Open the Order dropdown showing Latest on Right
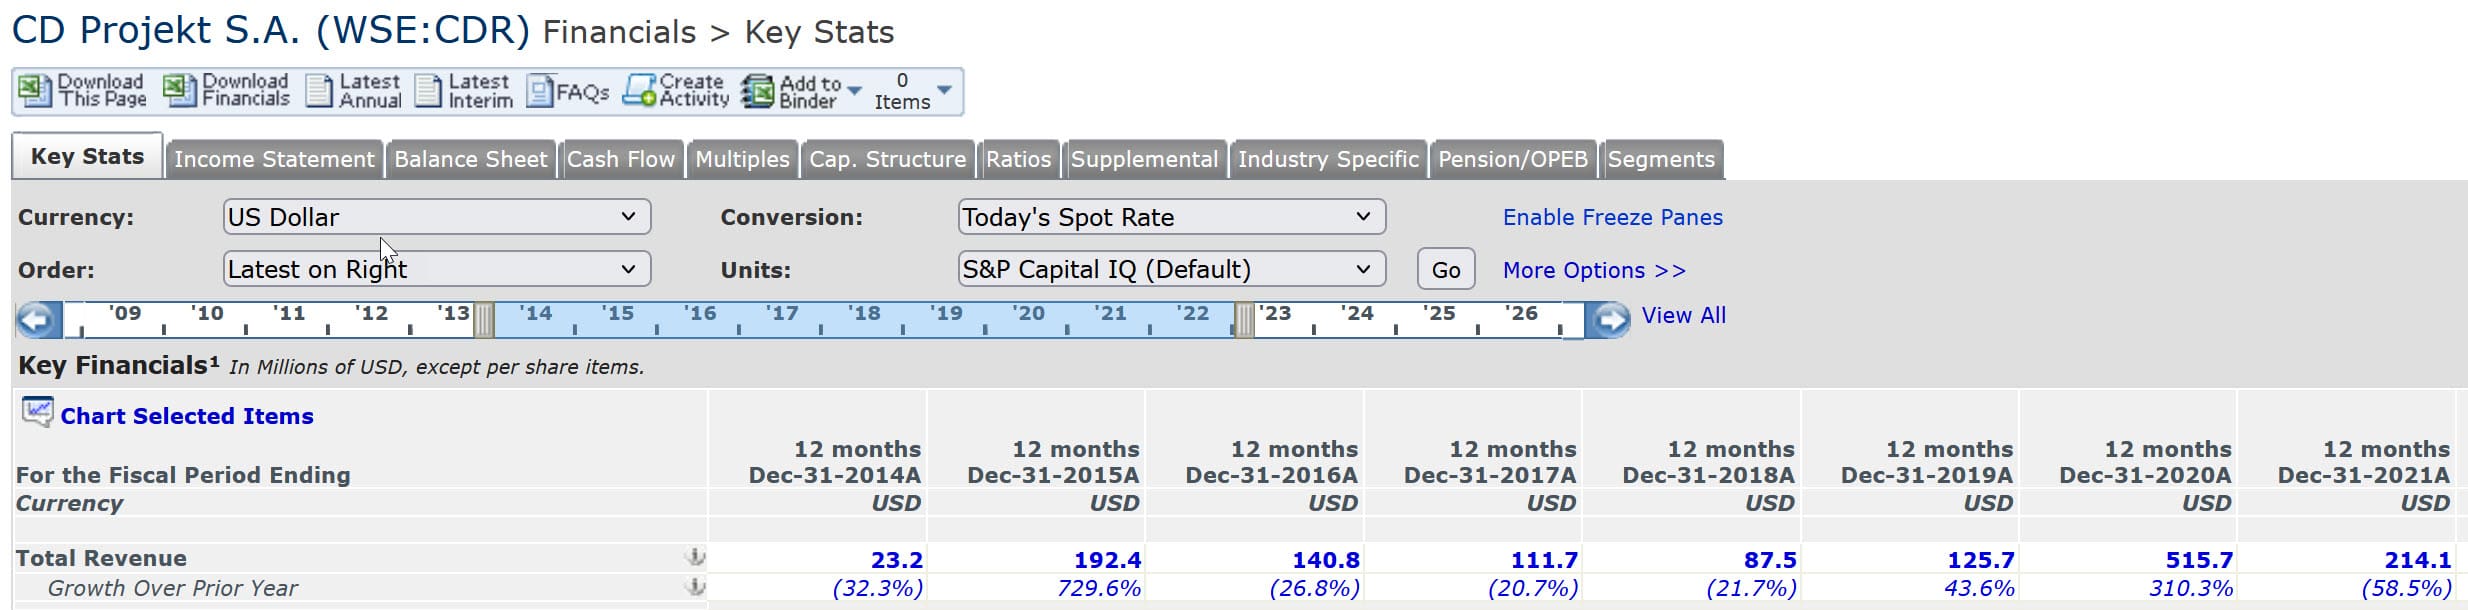 tap(436, 269)
